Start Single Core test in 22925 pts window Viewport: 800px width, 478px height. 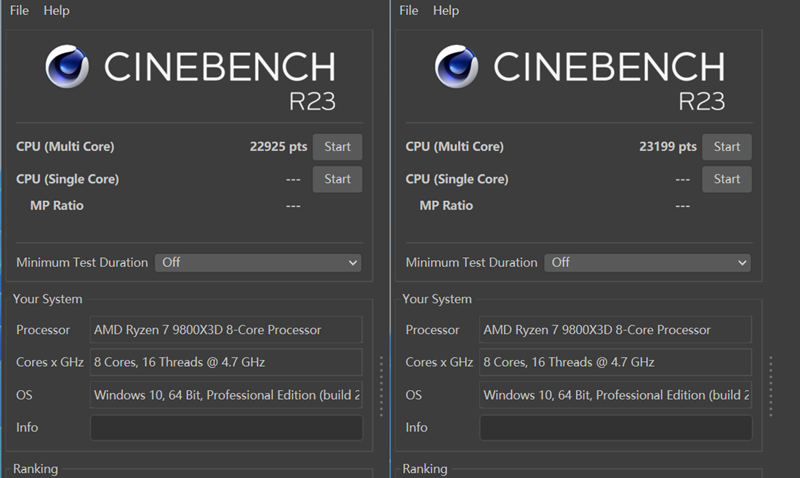[x=337, y=179]
